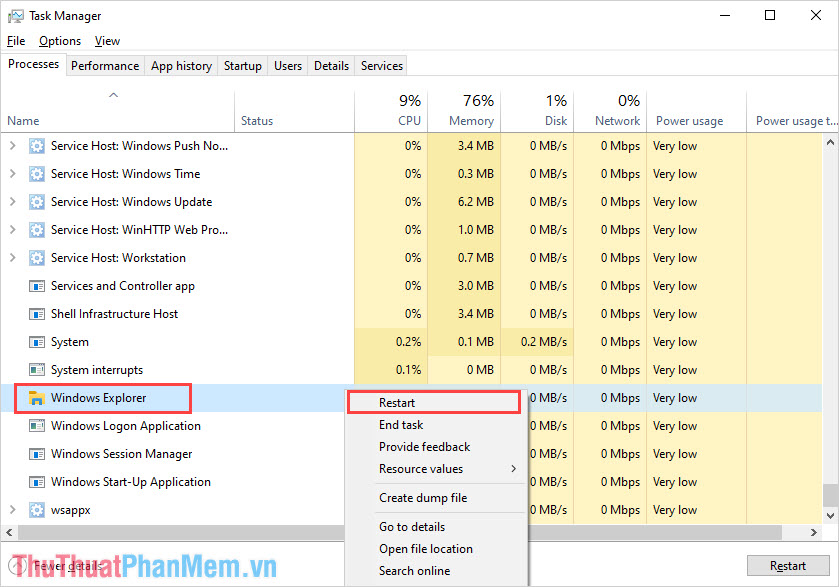Click the Windows Explorer folder icon
This screenshot has height=587, width=839.
[37, 398]
